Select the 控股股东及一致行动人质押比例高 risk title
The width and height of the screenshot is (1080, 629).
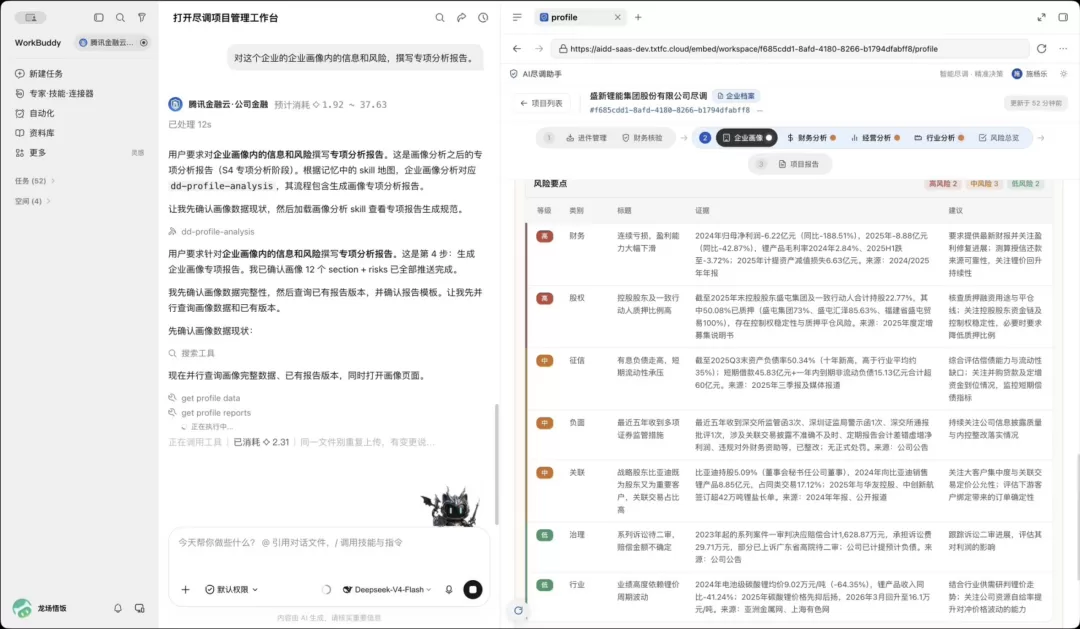click(x=648, y=305)
